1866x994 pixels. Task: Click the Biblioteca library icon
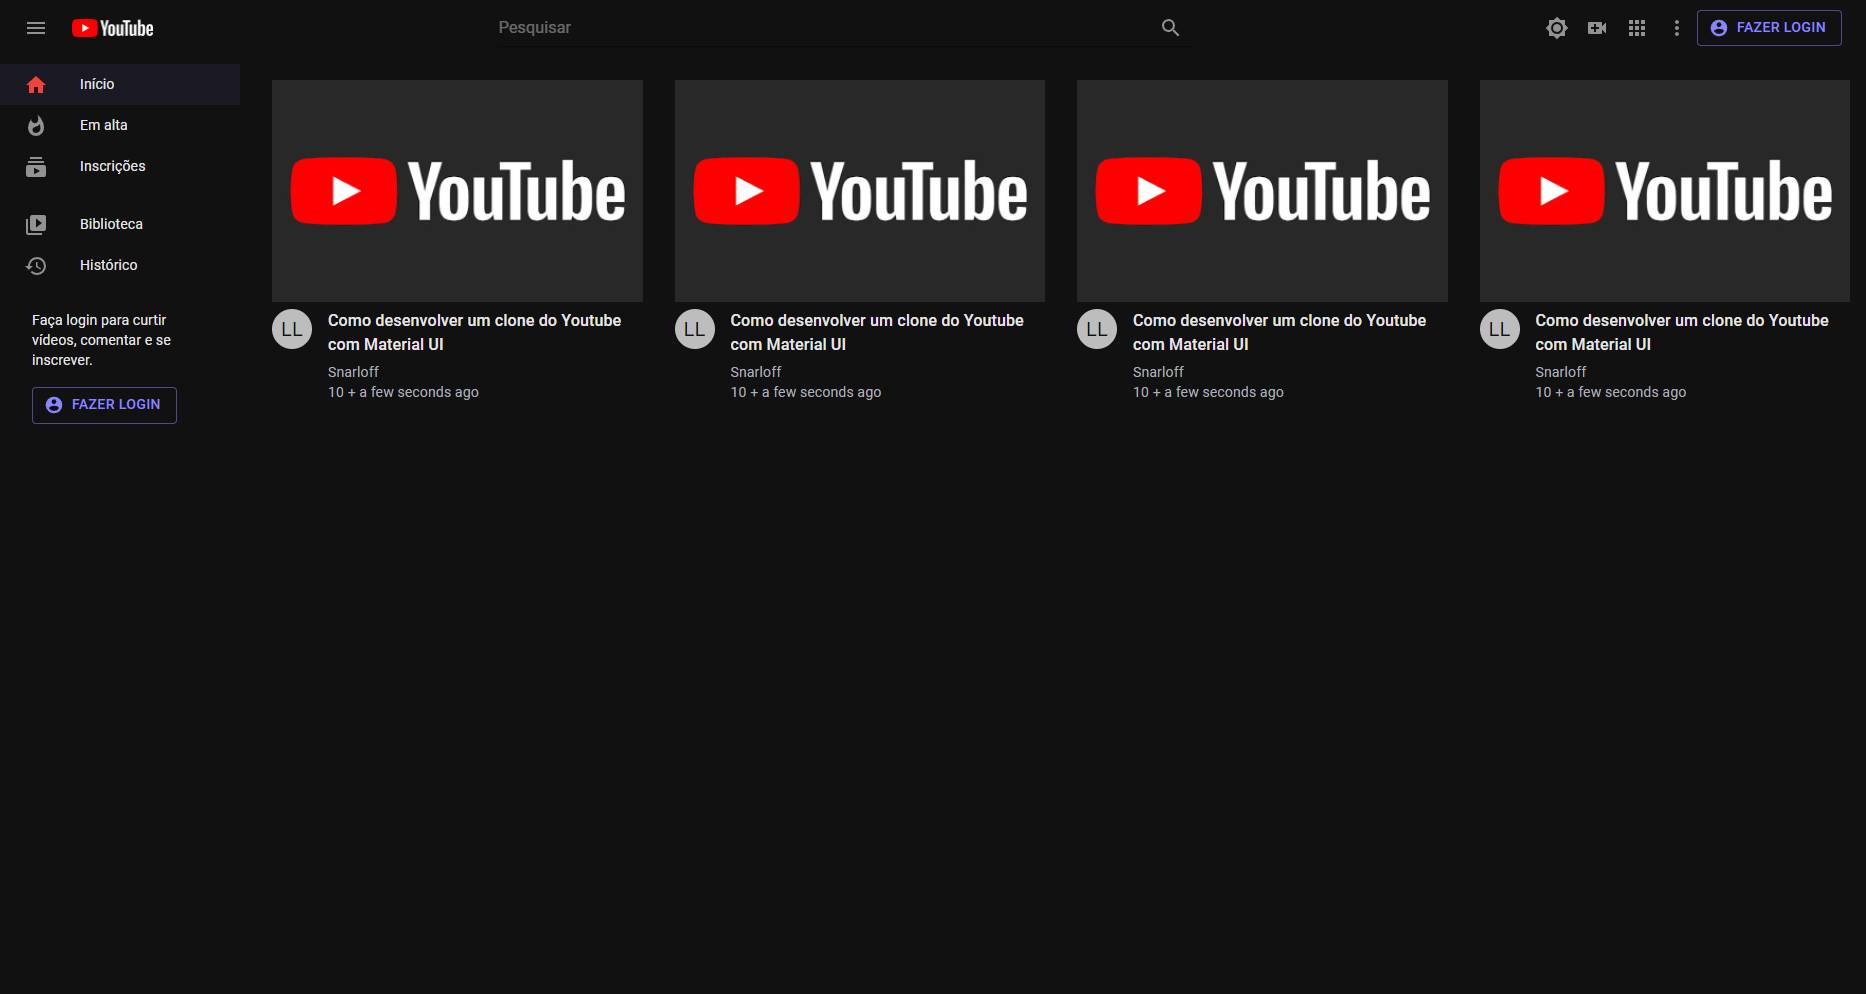tap(36, 225)
